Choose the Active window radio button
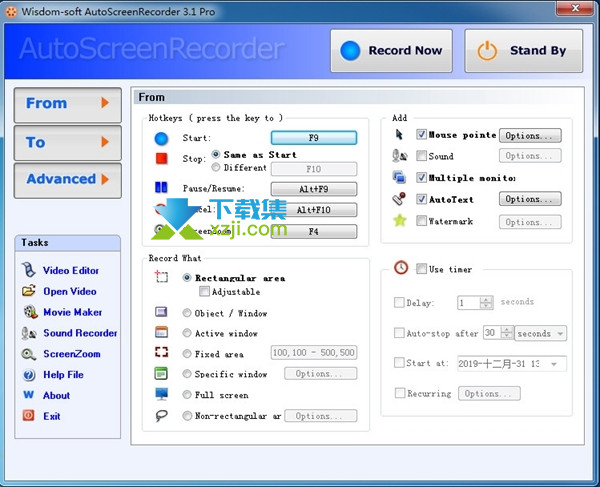The height and width of the screenshot is (487, 600). (187, 333)
